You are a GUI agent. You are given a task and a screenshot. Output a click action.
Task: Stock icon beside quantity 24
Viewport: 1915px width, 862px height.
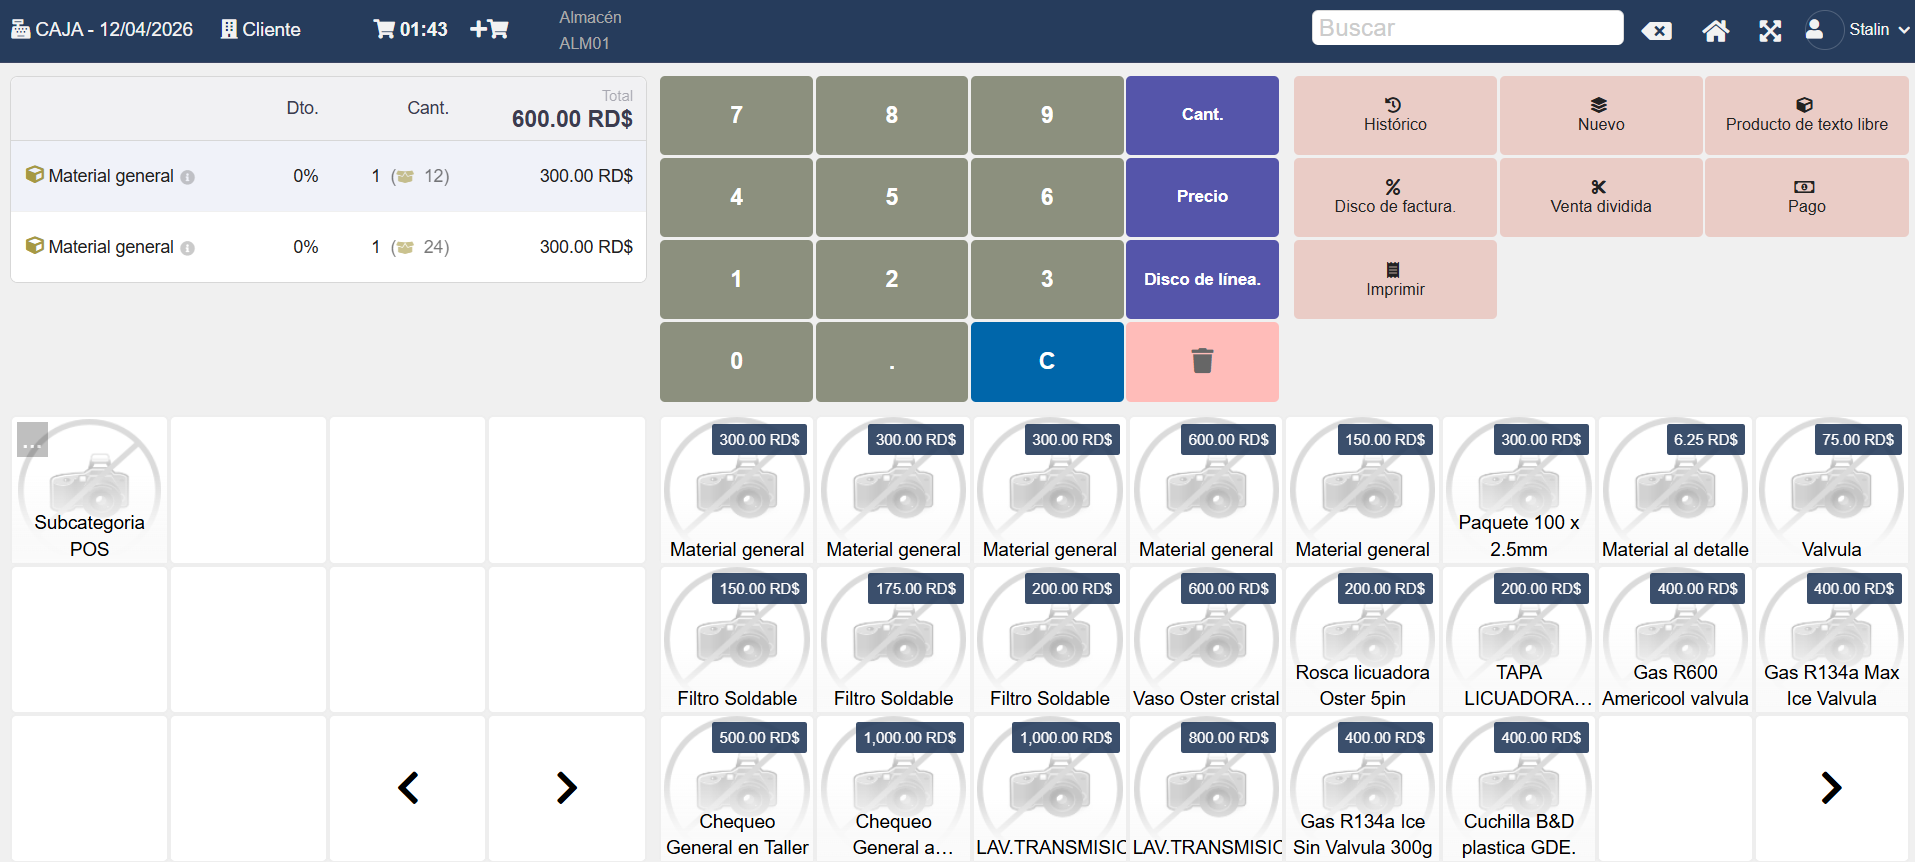pyautogui.click(x=405, y=248)
